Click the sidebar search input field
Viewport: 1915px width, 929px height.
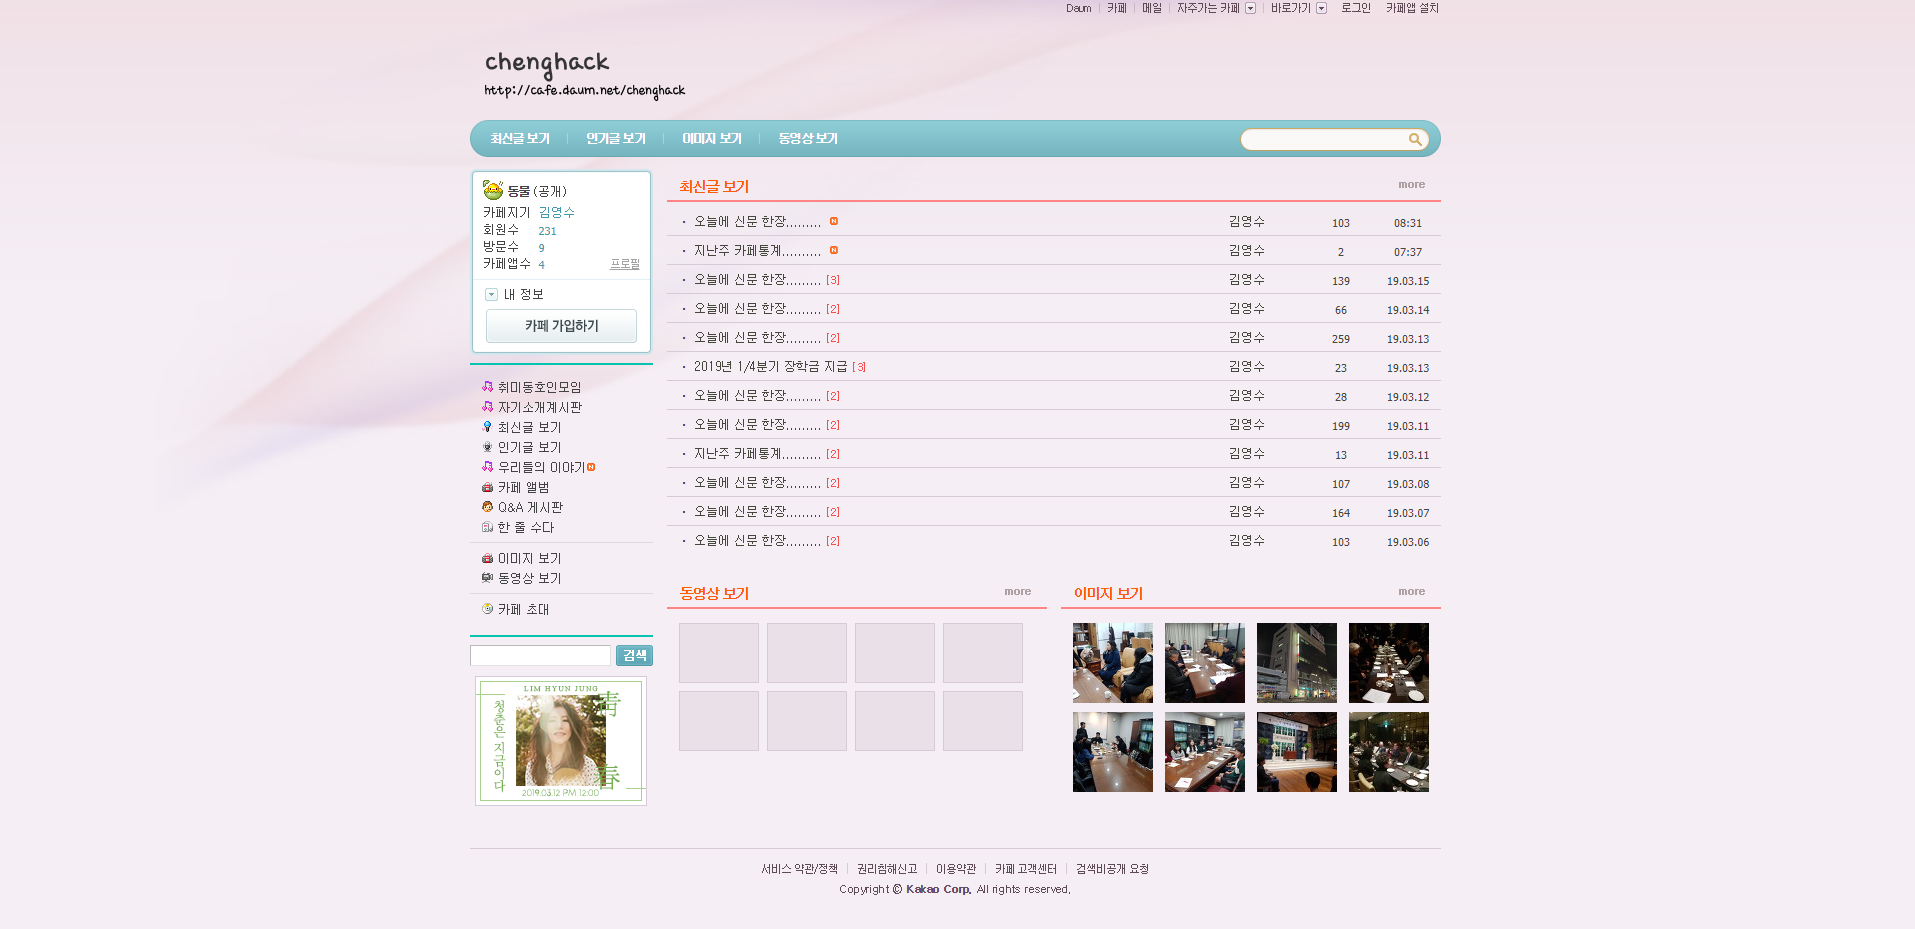click(540, 655)
